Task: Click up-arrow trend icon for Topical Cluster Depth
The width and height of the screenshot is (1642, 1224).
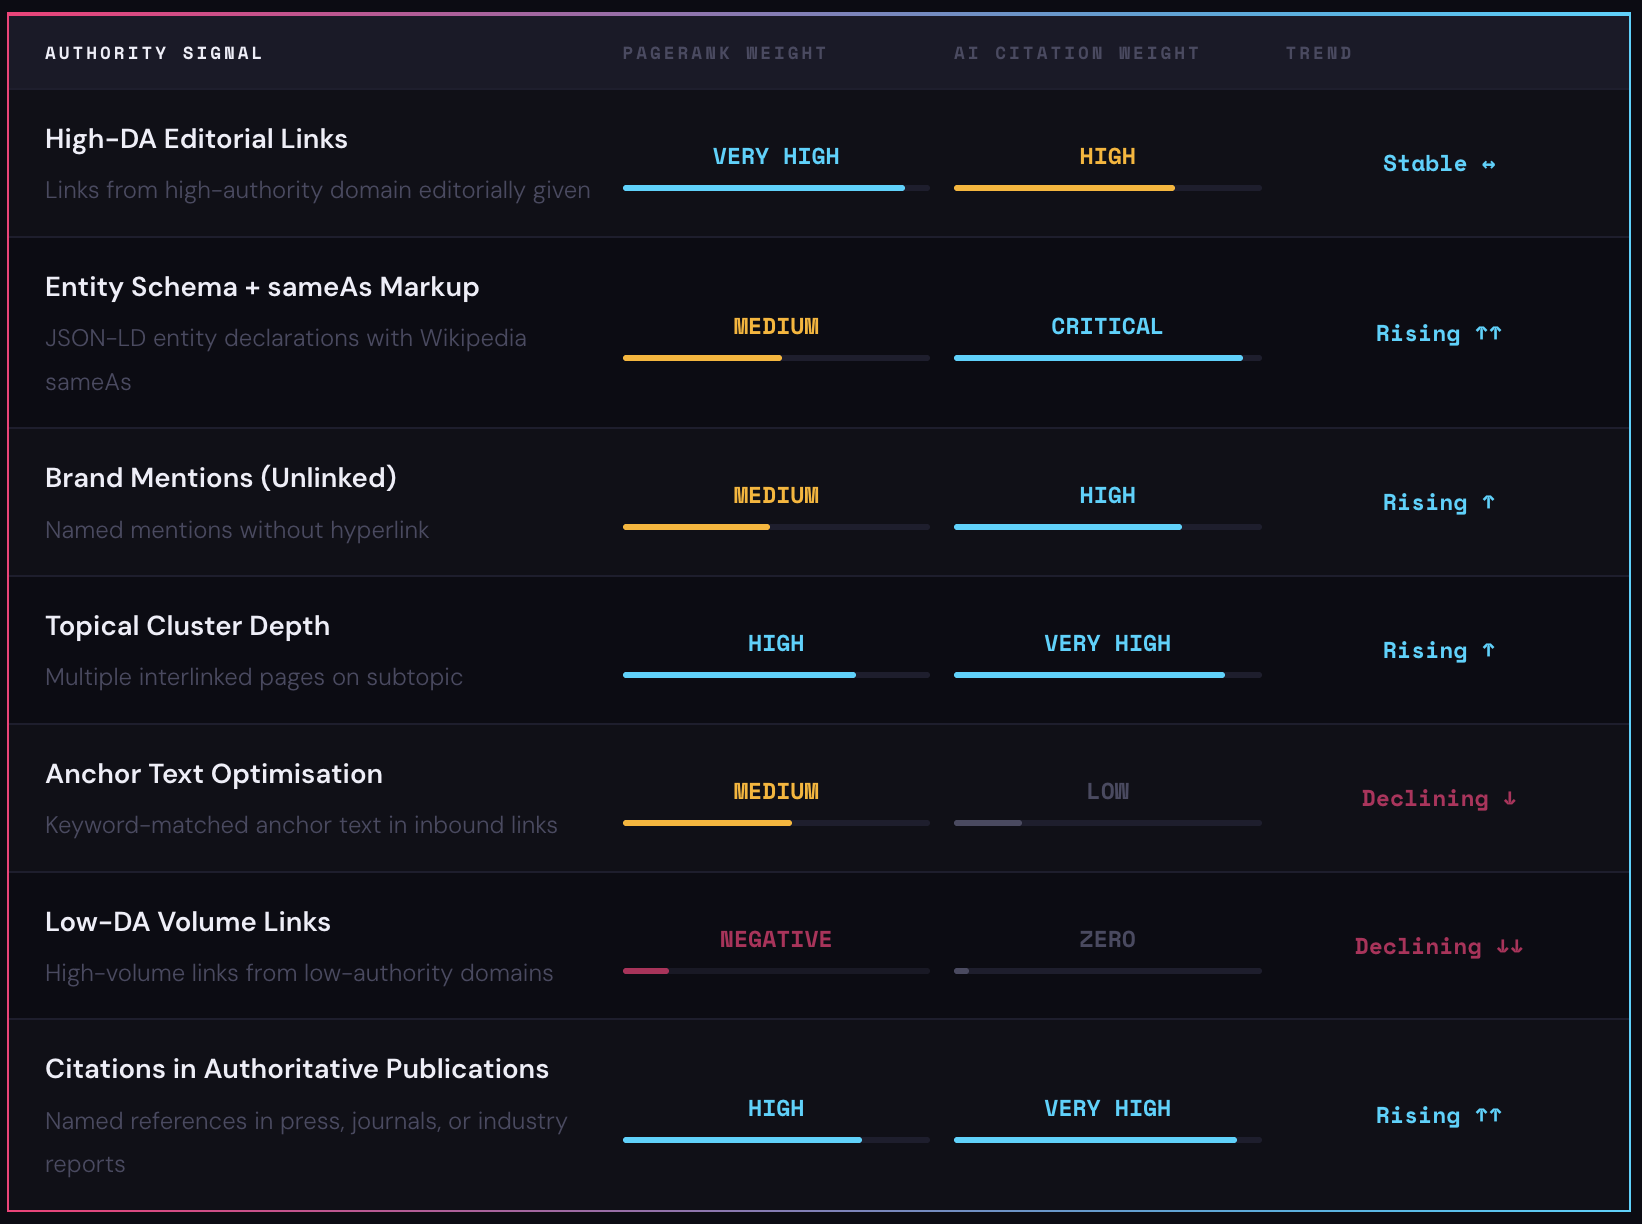Action: (1488, 651)
